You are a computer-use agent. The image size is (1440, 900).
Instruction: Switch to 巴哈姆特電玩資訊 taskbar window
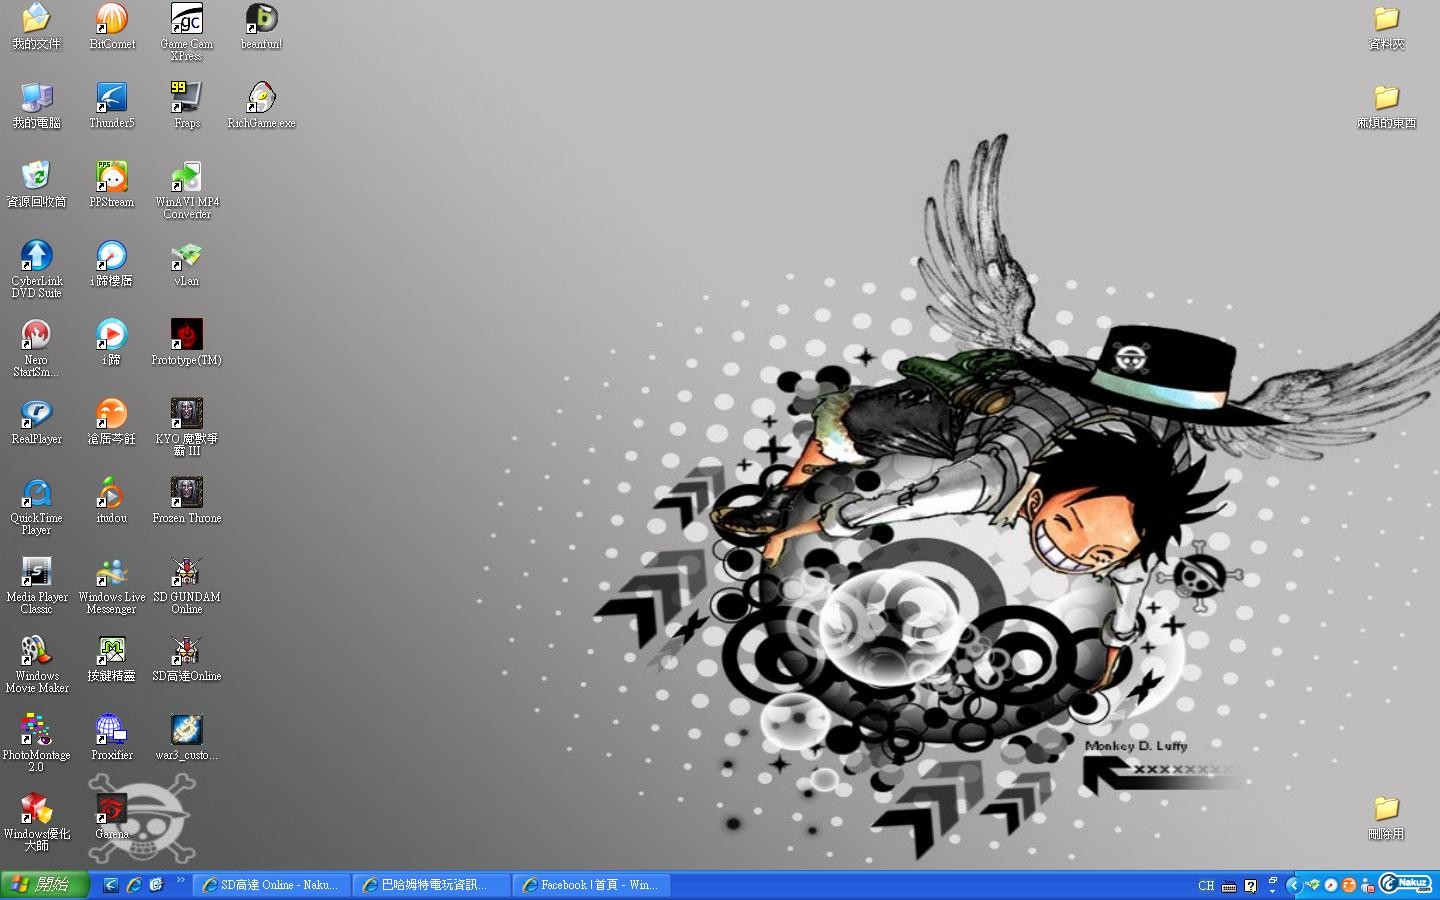[x=431, y=885]
